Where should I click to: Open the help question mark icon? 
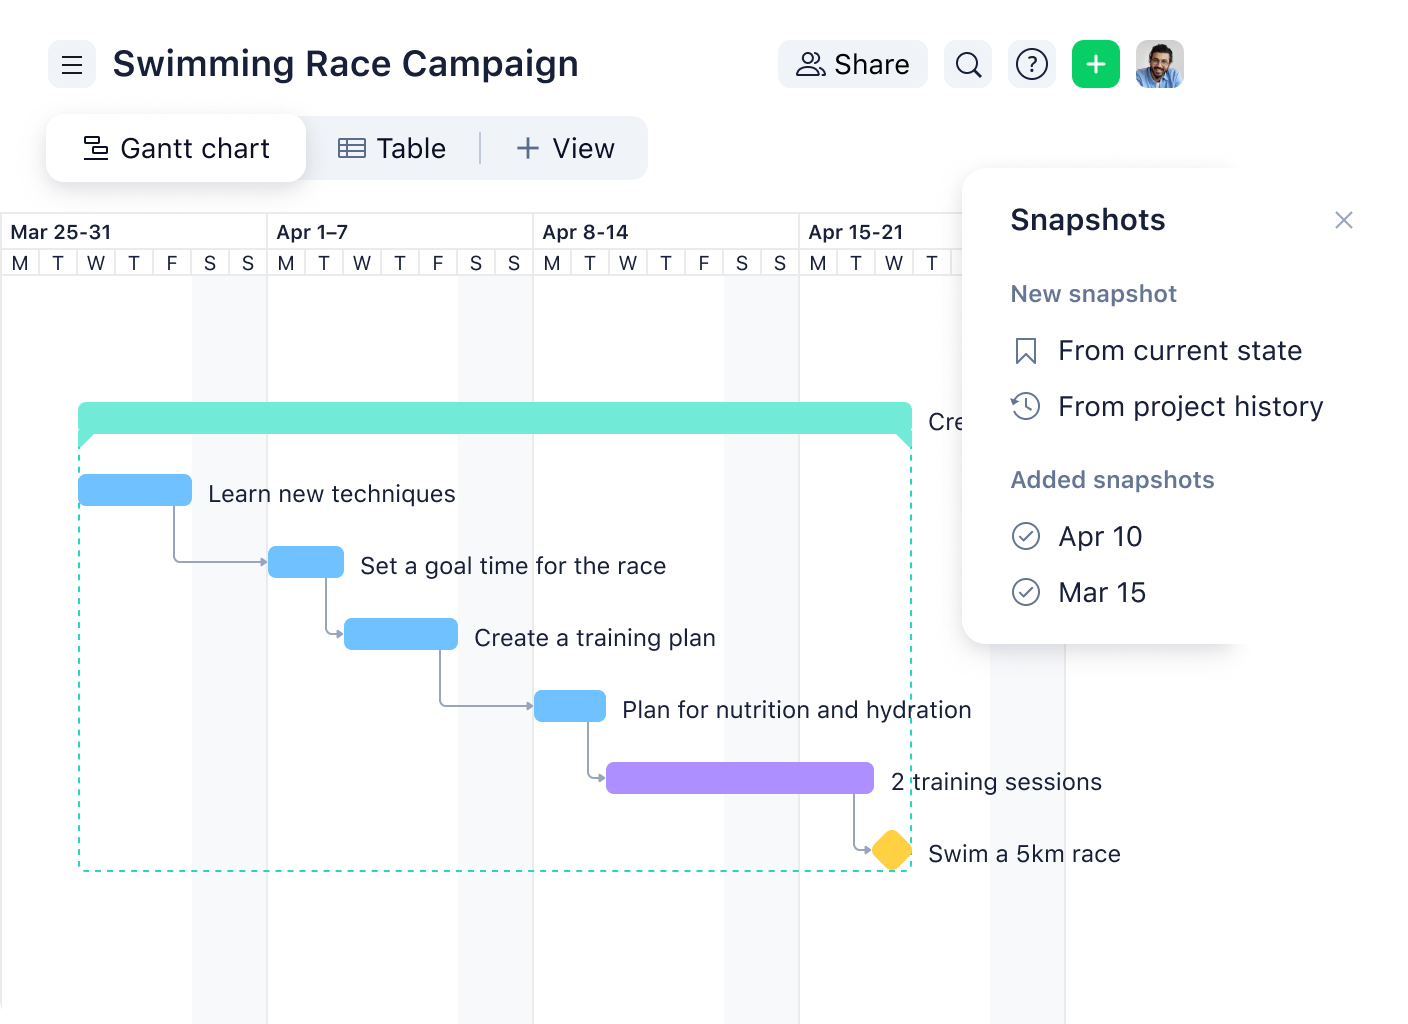tap(1031, 64)
